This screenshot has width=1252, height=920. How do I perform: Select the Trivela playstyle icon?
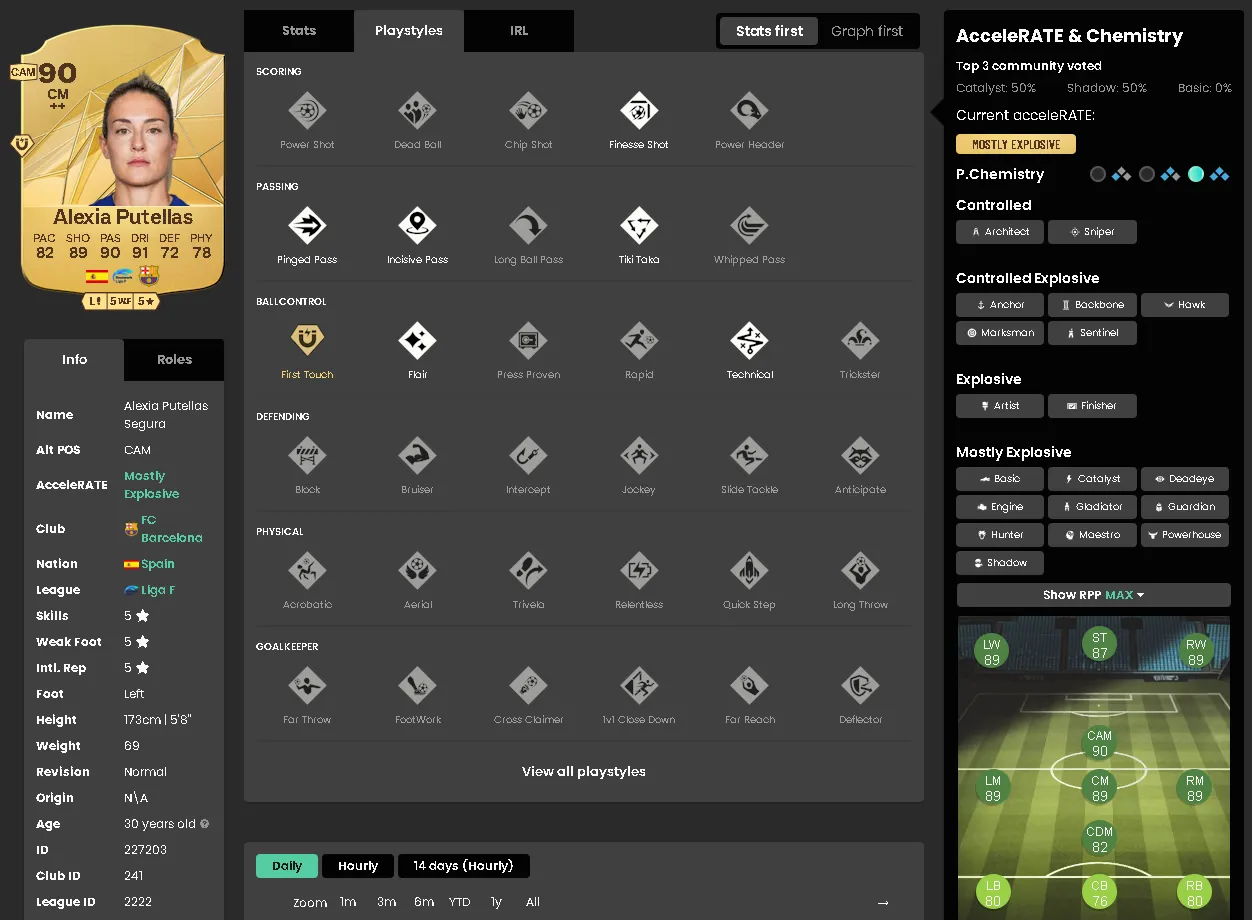[528, 571]
